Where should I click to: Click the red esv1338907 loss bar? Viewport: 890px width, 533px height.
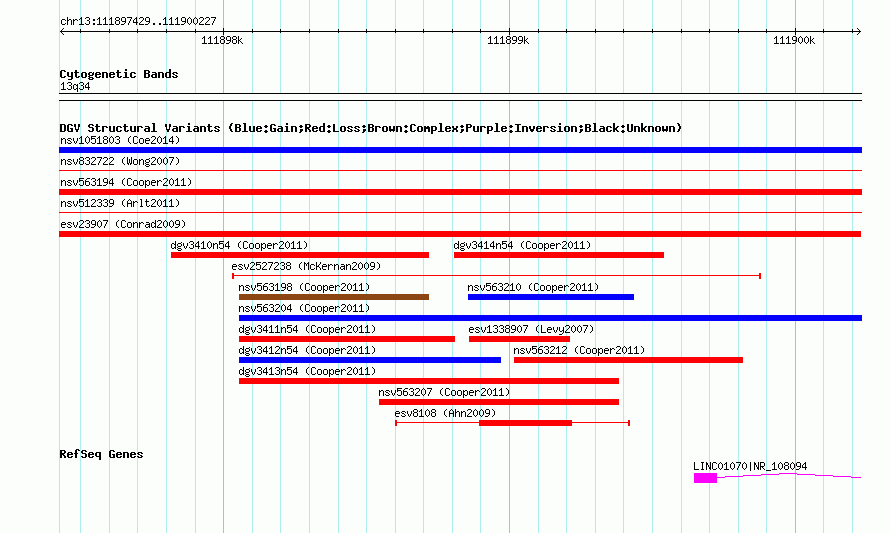click(519, 339)
